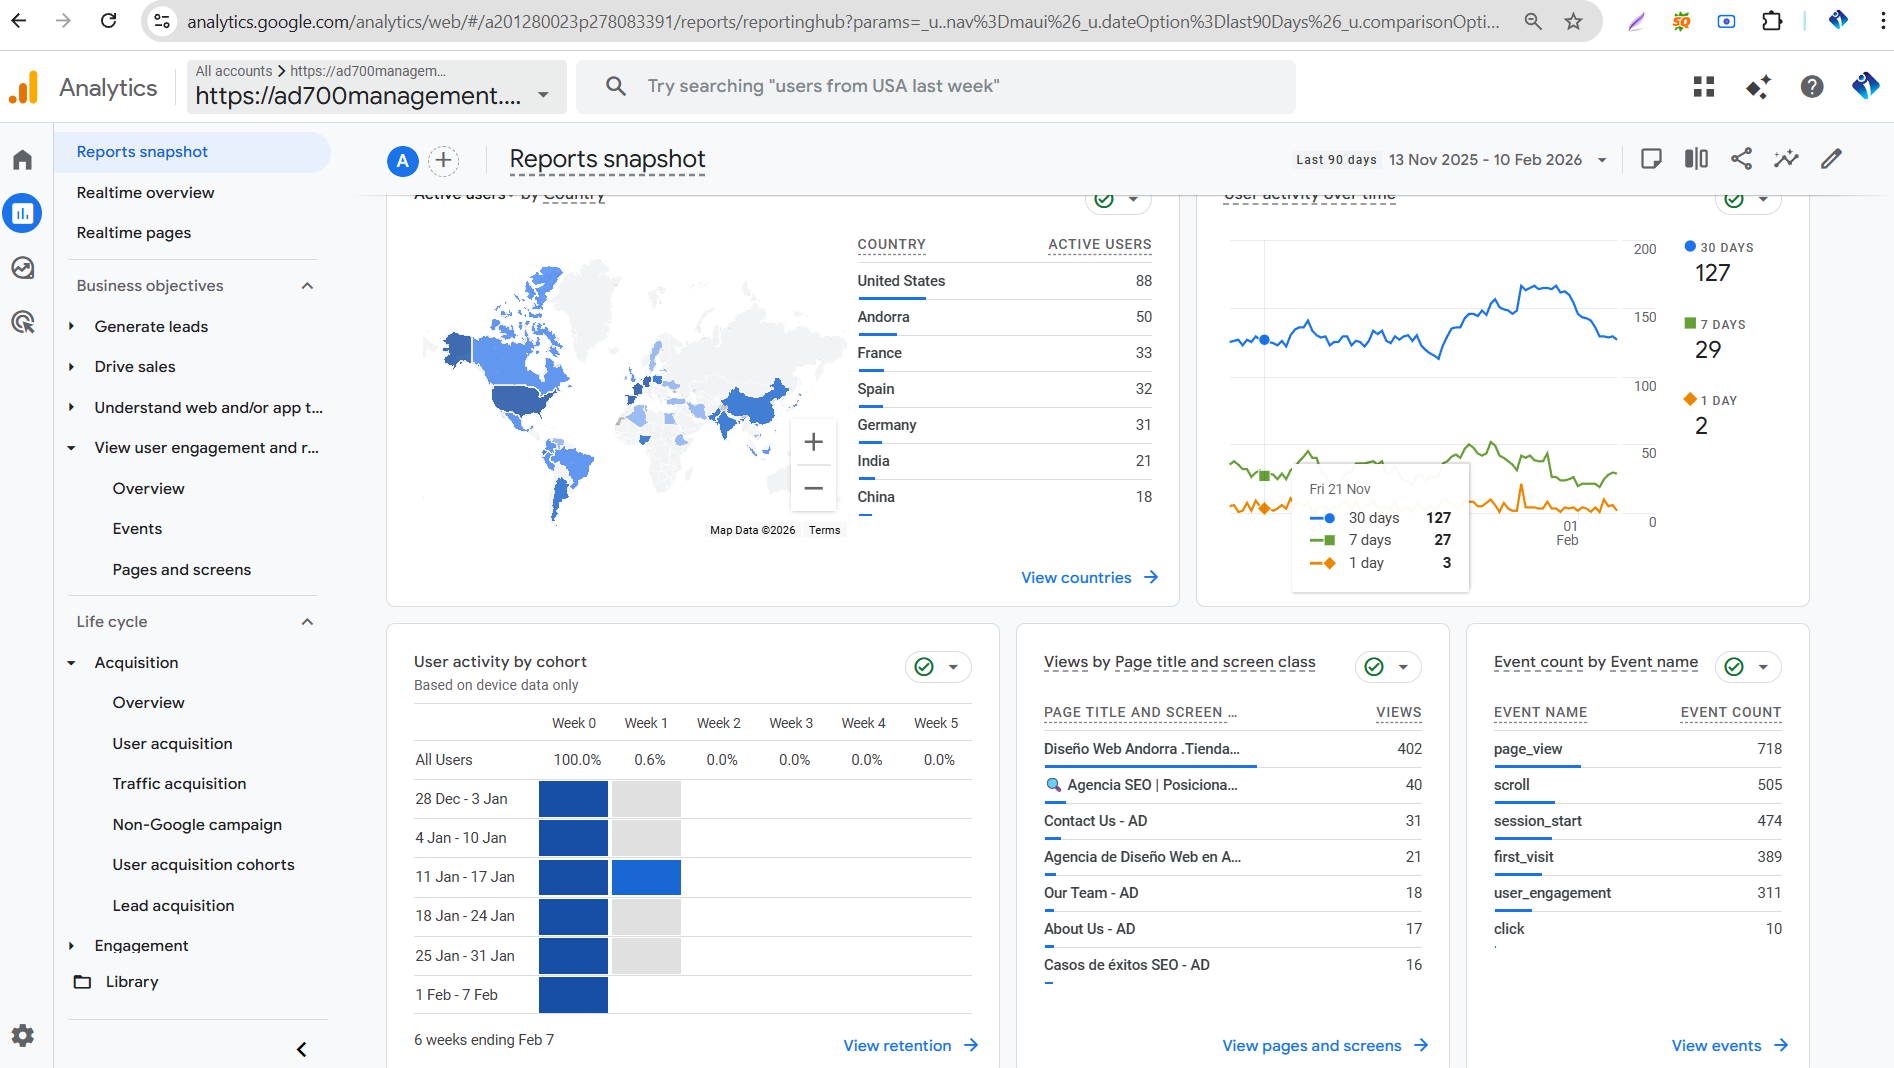
Task: Open Admin settings gear icon
Action: pyautogui.click(x=22, y=1035)
